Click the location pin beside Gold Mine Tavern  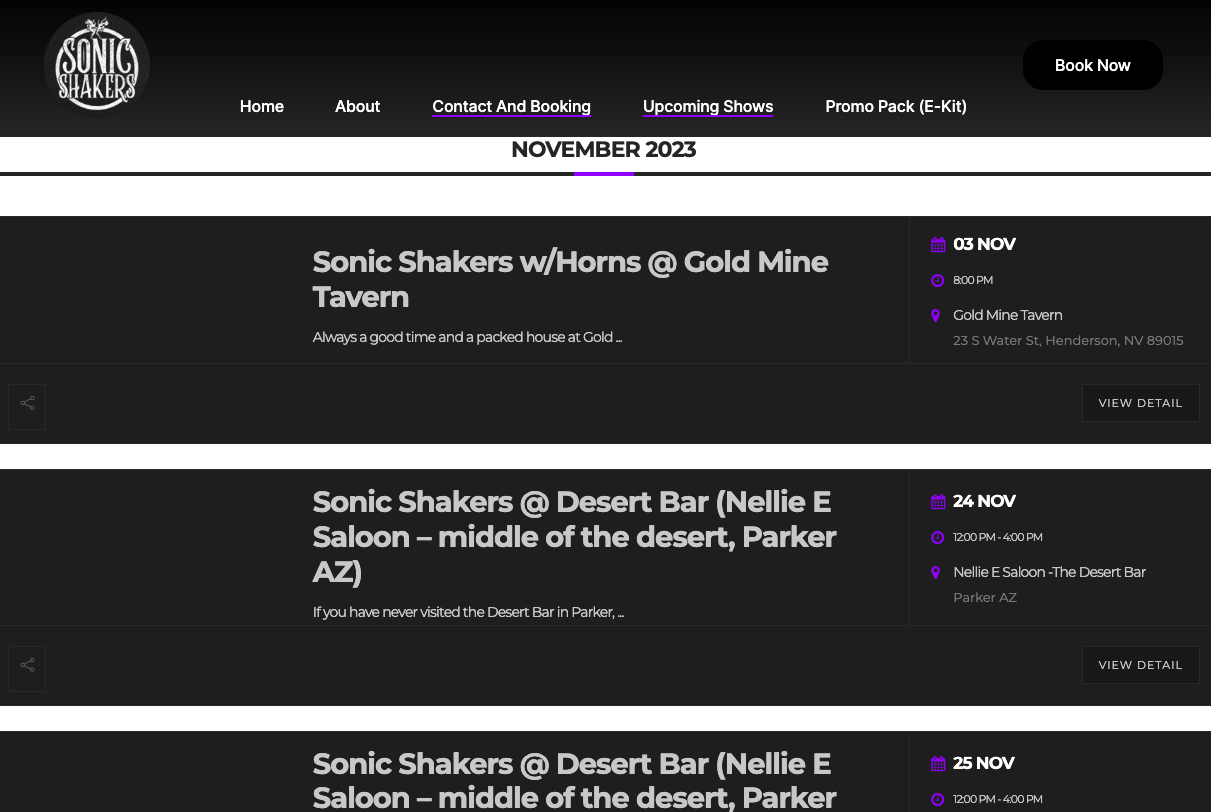point(936,316)
